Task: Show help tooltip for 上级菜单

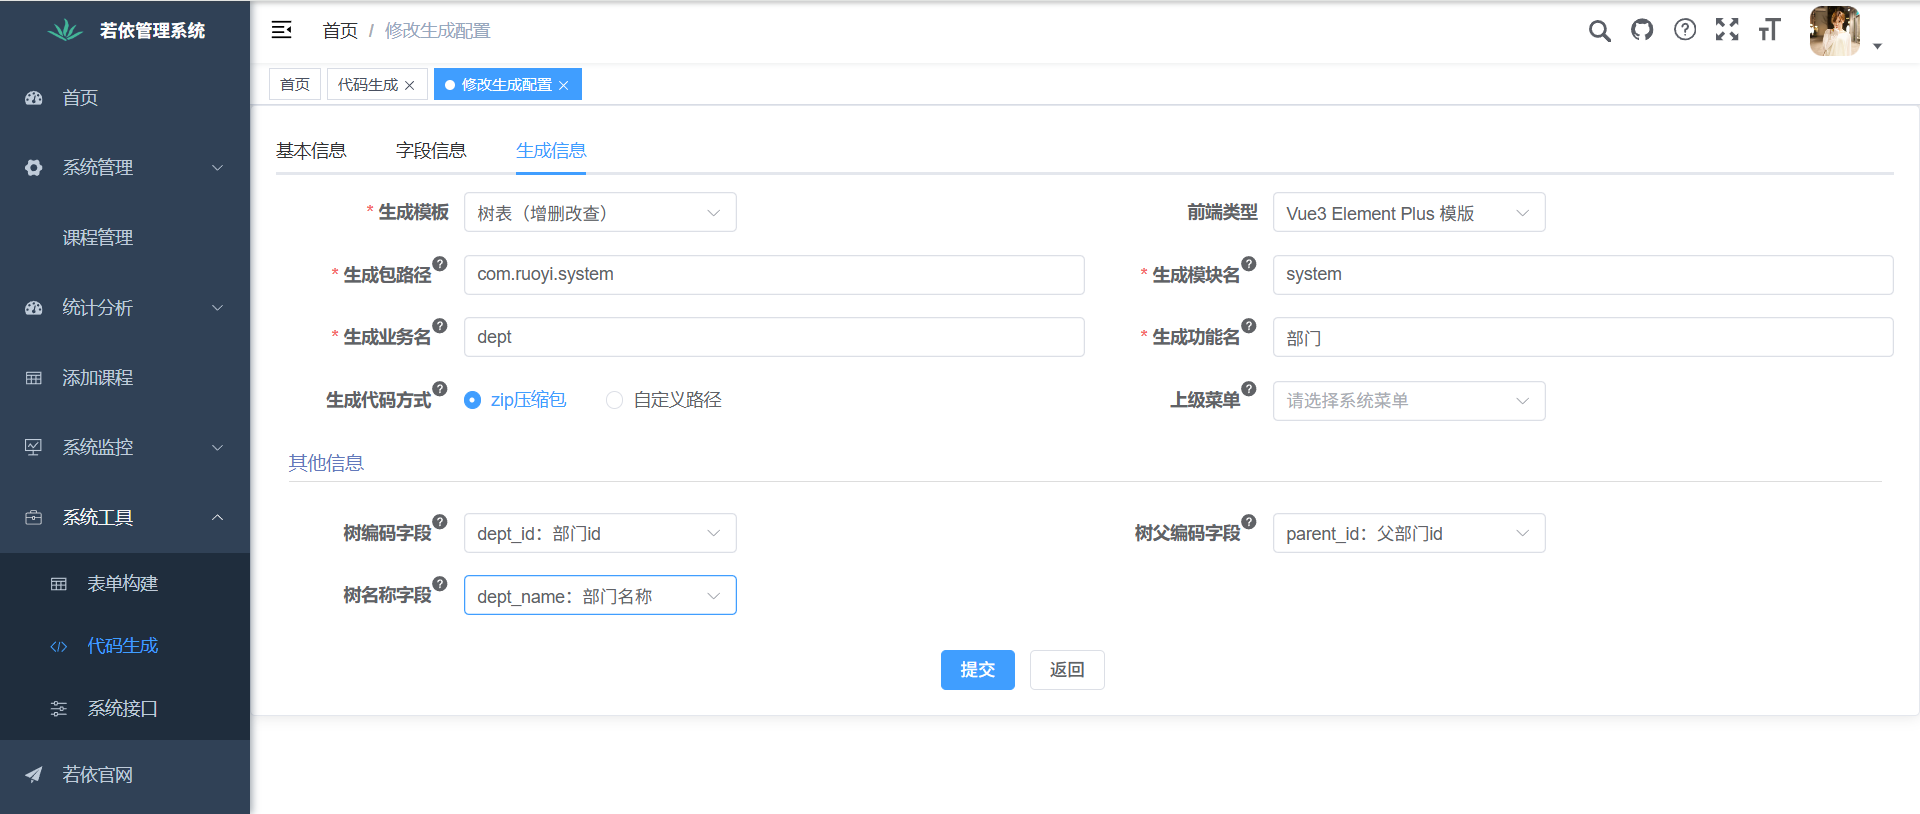Action: click(1249, 389)
